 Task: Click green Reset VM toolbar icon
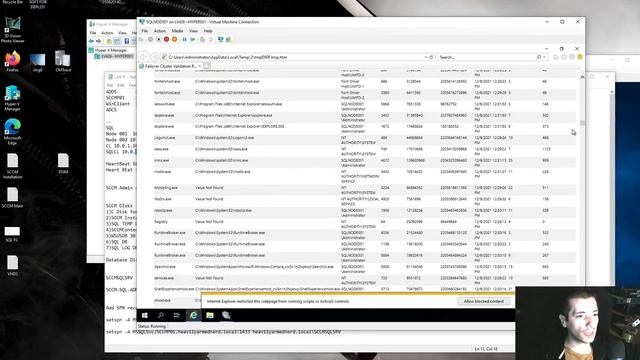[x=193, y=40]
